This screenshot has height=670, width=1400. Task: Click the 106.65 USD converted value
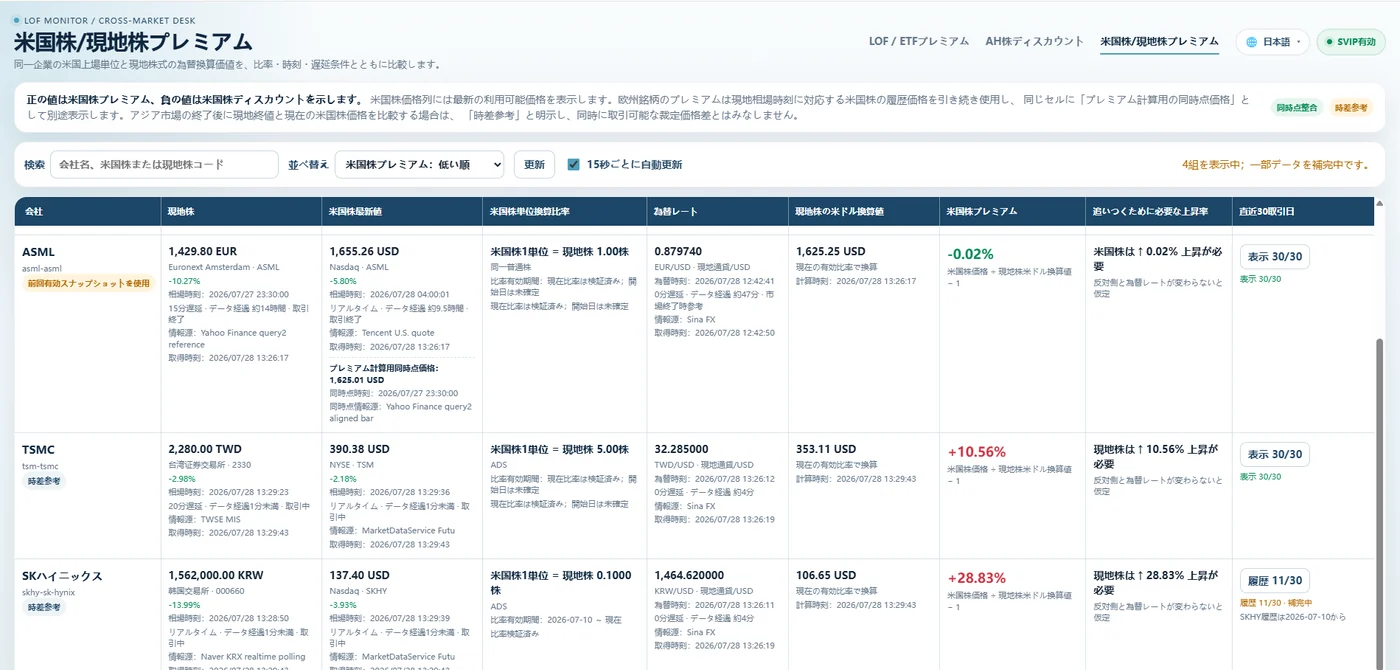pyautogui.click(x=826, y=576)
